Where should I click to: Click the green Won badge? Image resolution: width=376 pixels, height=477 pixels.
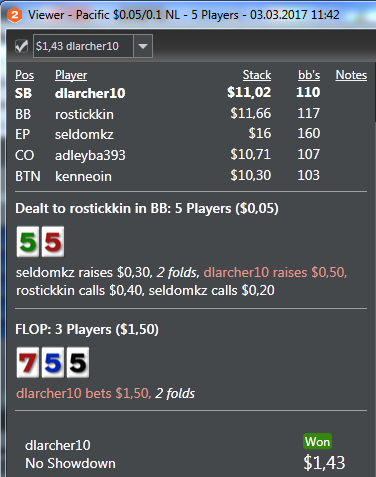[x=317, y=442]
